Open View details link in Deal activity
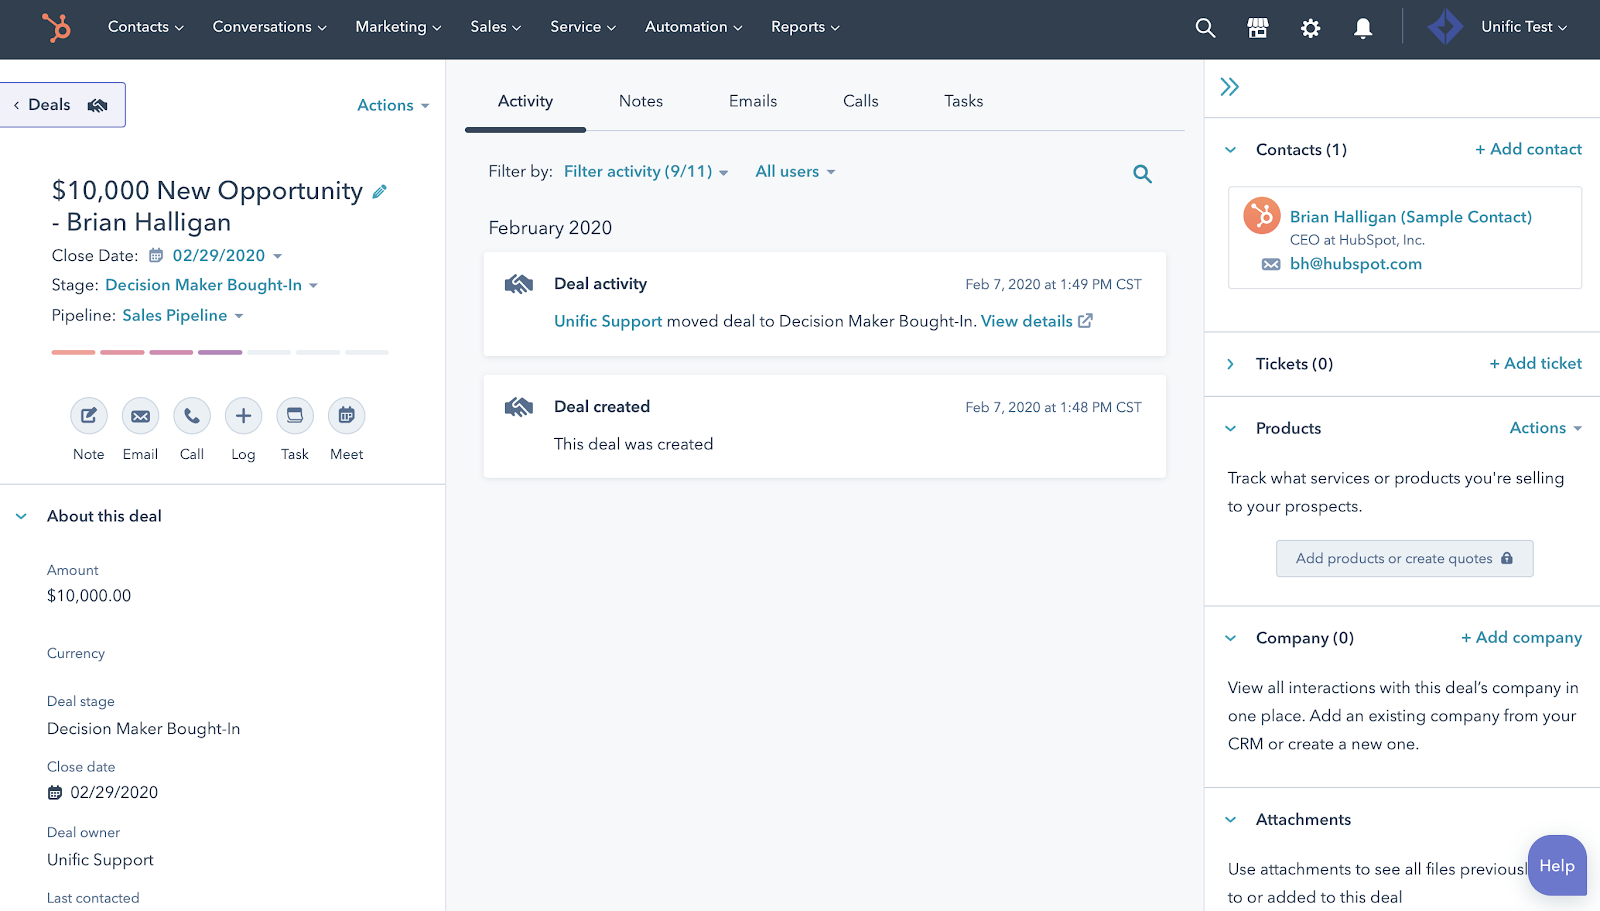1600x911 pixels. point(1027,321)
